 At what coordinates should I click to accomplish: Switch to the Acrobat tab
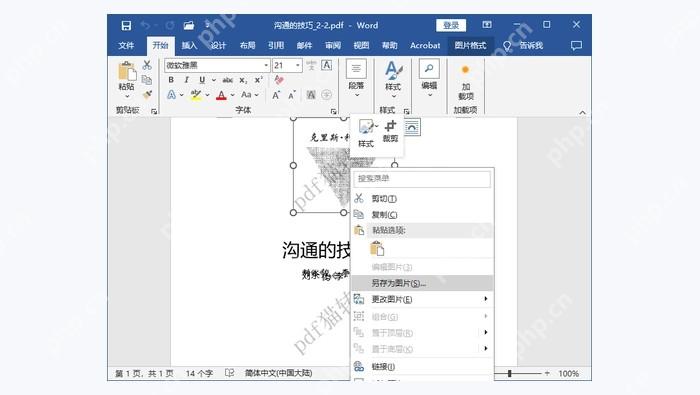click(x=425, y=46)
